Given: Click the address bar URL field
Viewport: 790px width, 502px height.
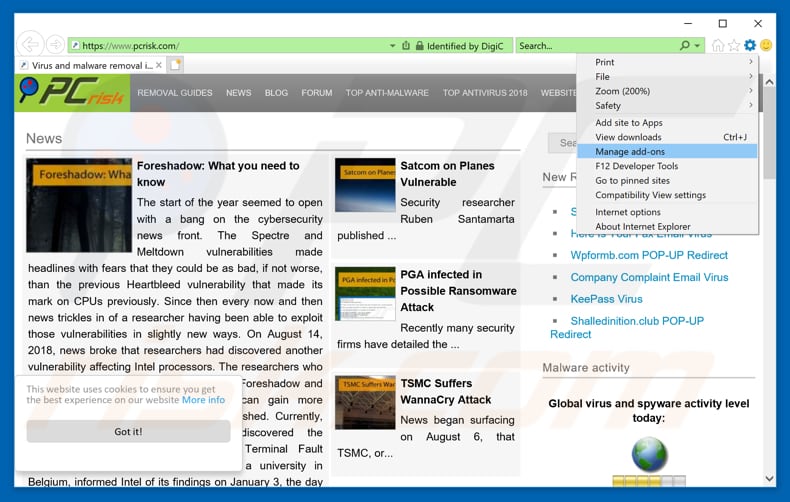Looking at the screenshot, I should [229, 46].
